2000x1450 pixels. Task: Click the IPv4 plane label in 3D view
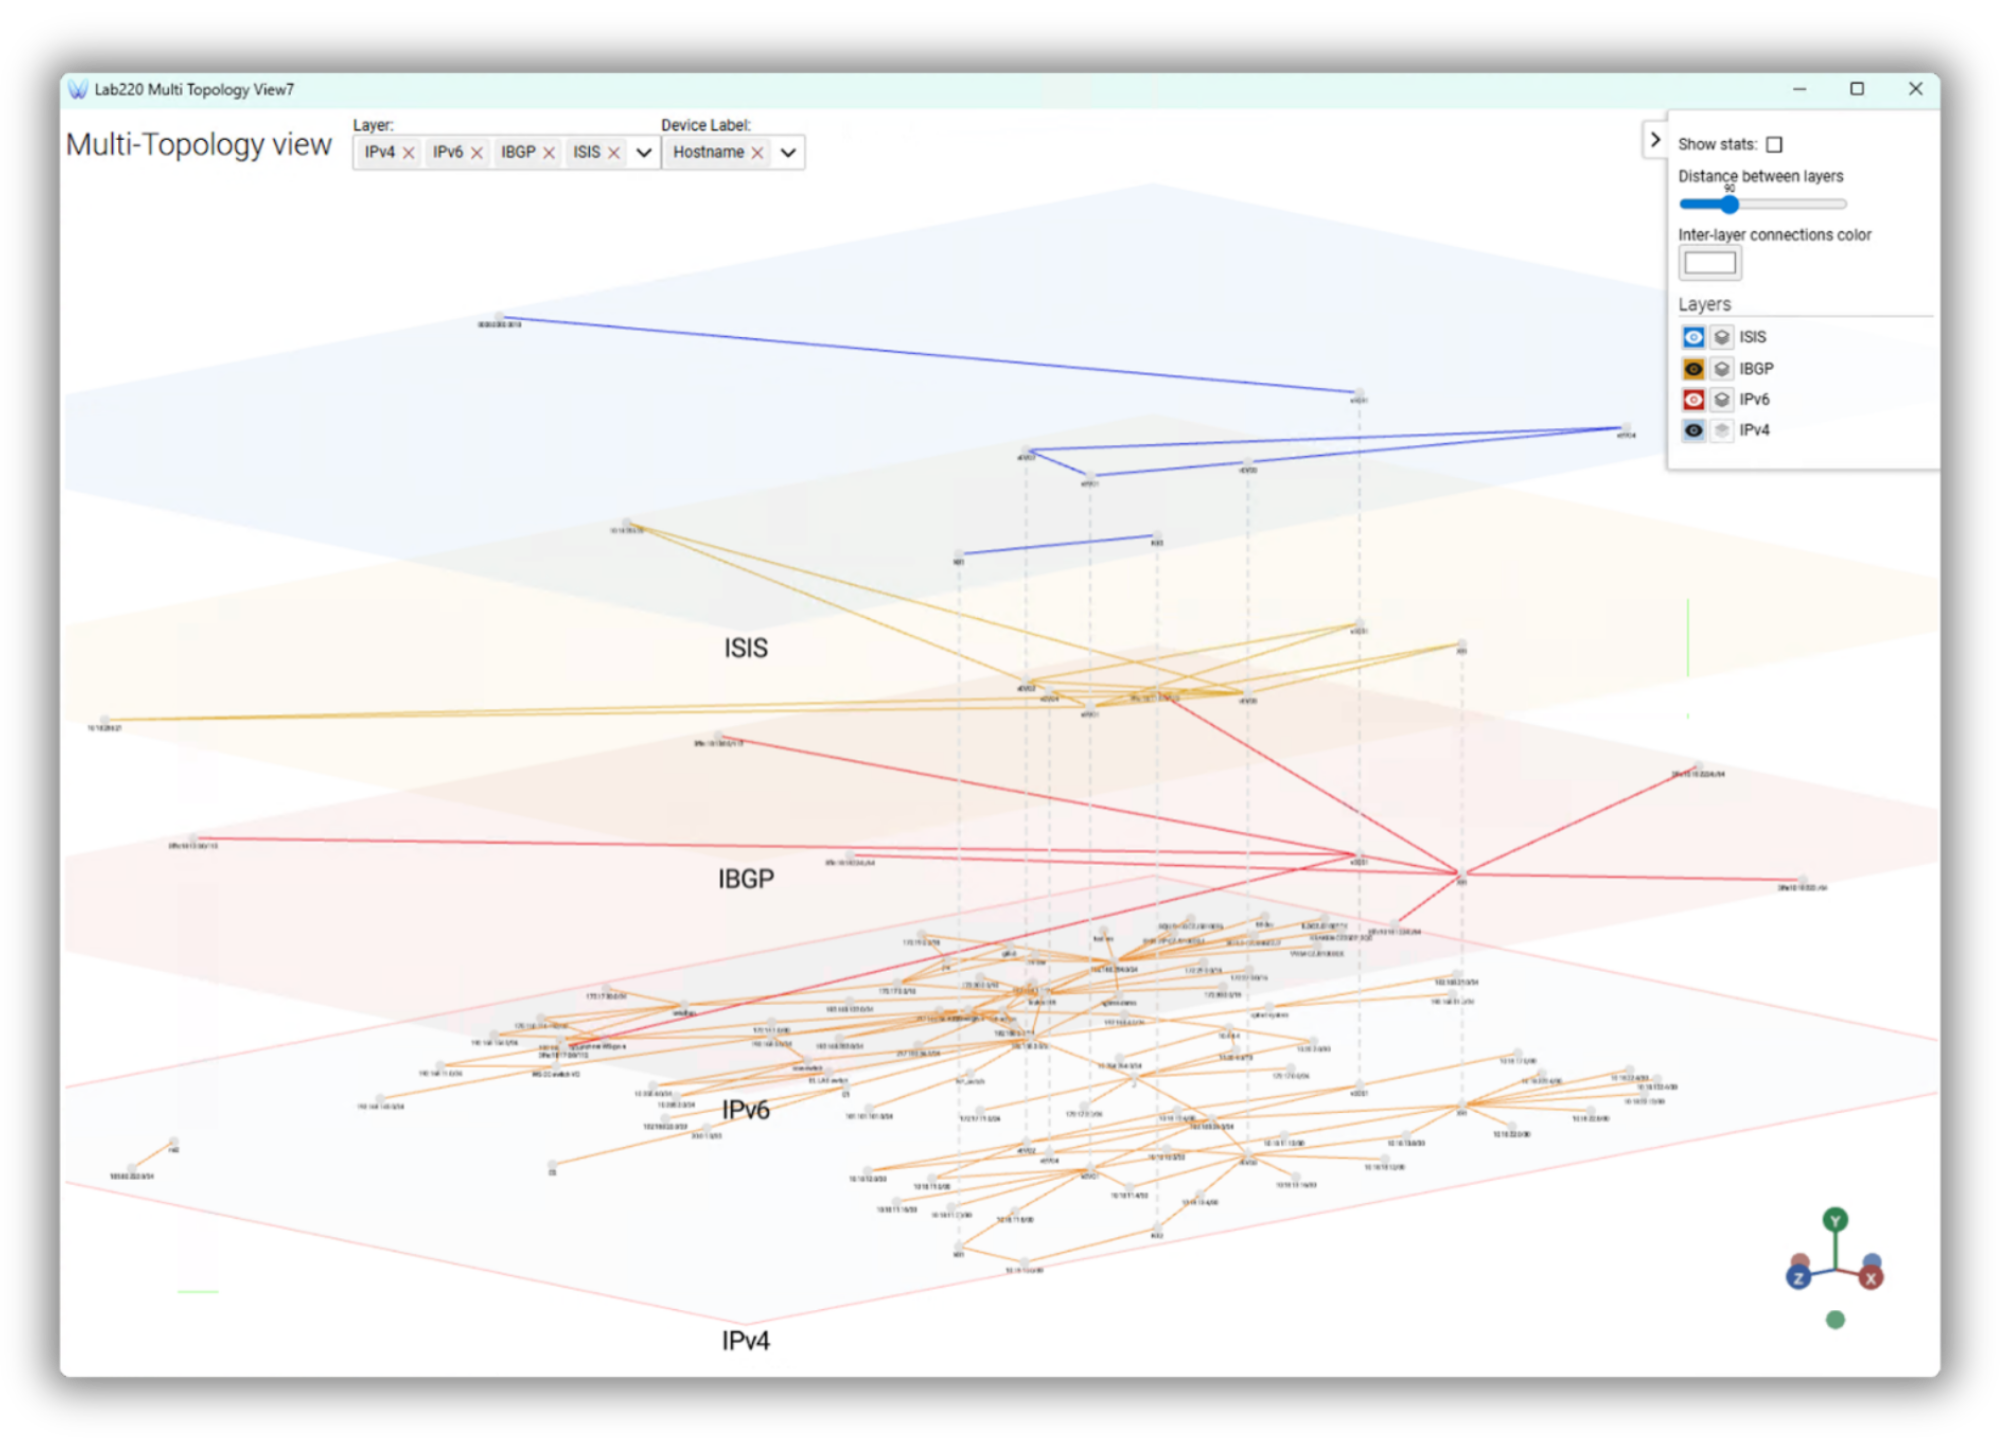746,1341
